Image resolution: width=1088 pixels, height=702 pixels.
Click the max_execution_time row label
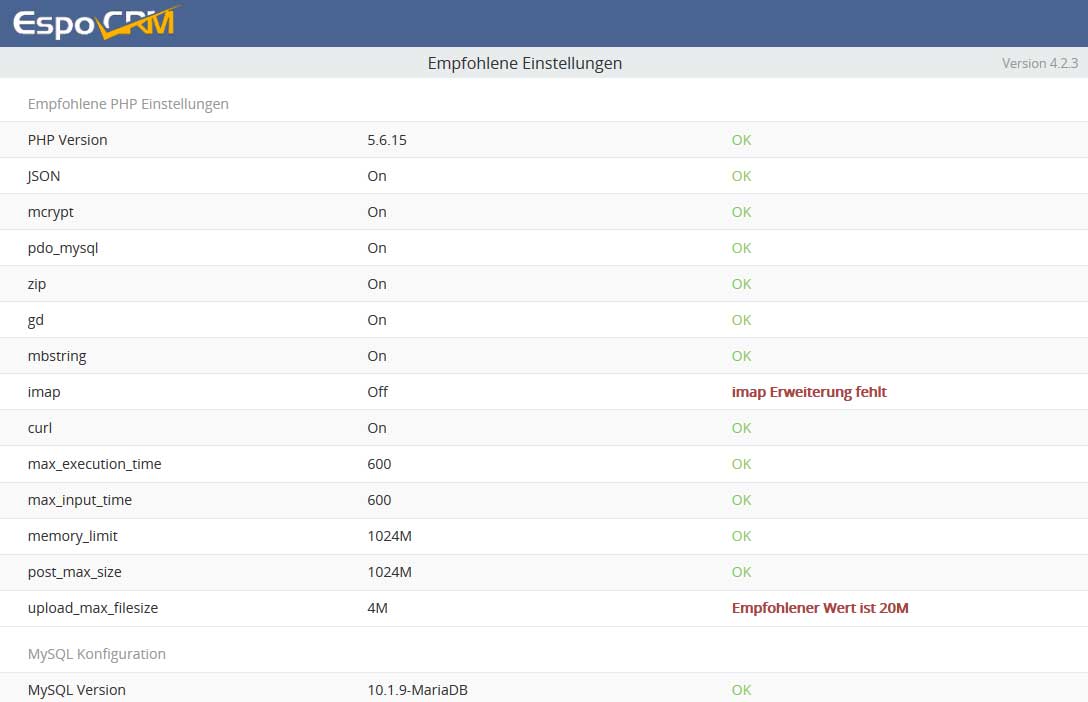click(x=94, y=464)
